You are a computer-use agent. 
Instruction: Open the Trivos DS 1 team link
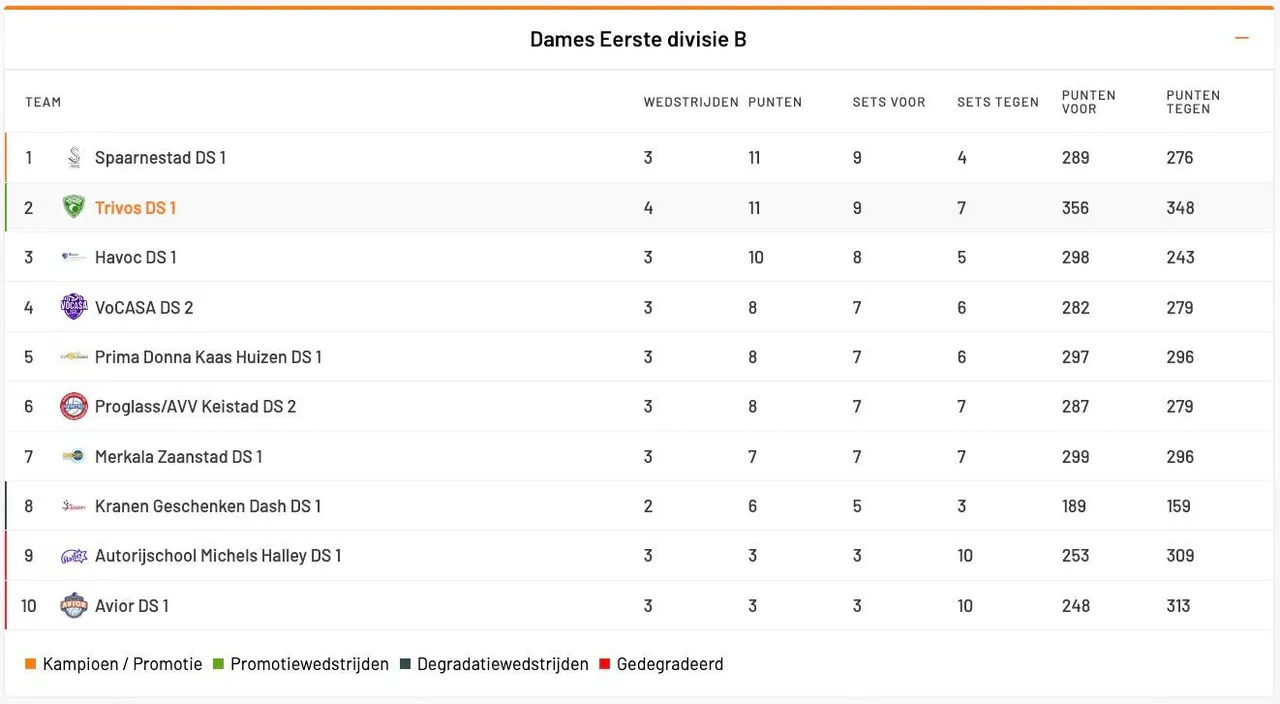pyautogui.click(x=135, y=208)
